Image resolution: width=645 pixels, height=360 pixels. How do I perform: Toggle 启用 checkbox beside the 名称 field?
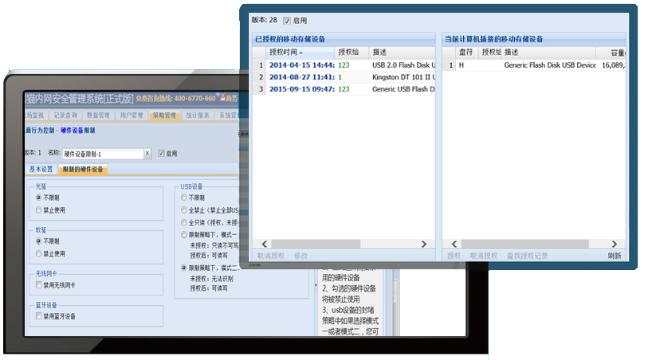pyautogui.click(x=161, y=153)
